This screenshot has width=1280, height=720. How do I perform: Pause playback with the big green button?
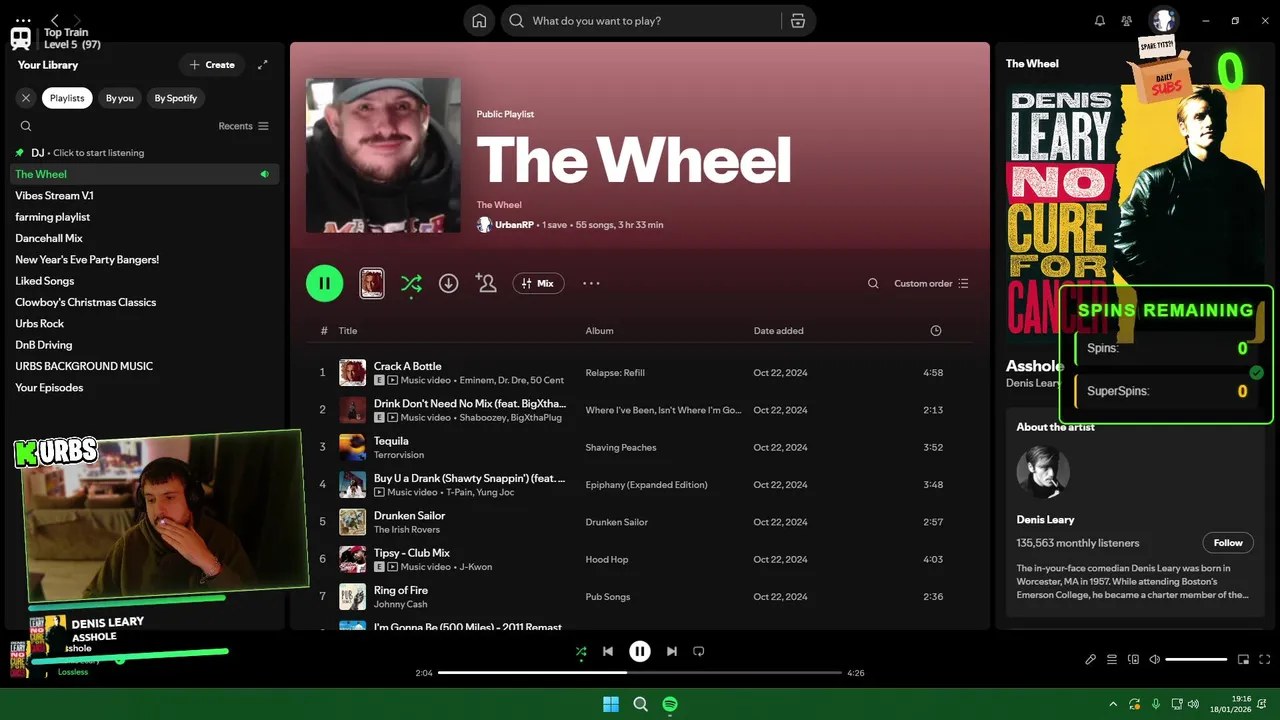click(x=324, y=283)
